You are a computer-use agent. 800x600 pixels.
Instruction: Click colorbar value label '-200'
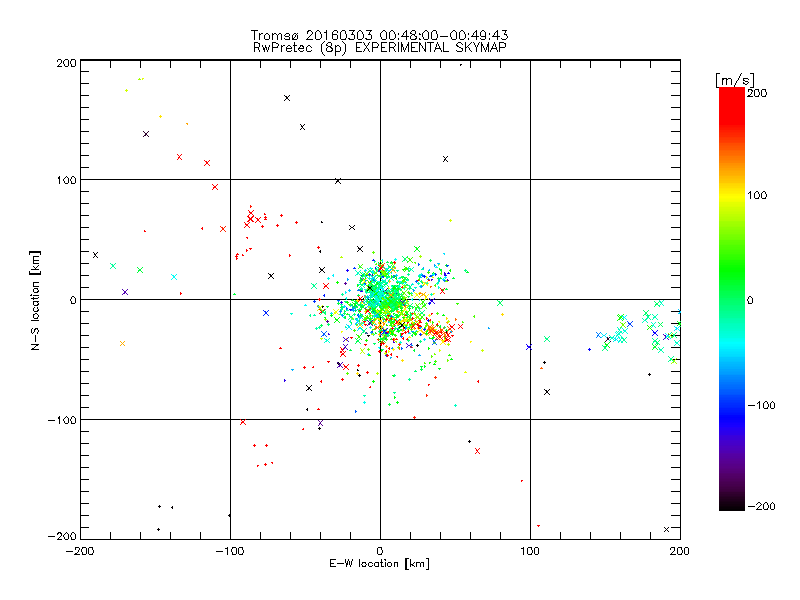[762, 506]
